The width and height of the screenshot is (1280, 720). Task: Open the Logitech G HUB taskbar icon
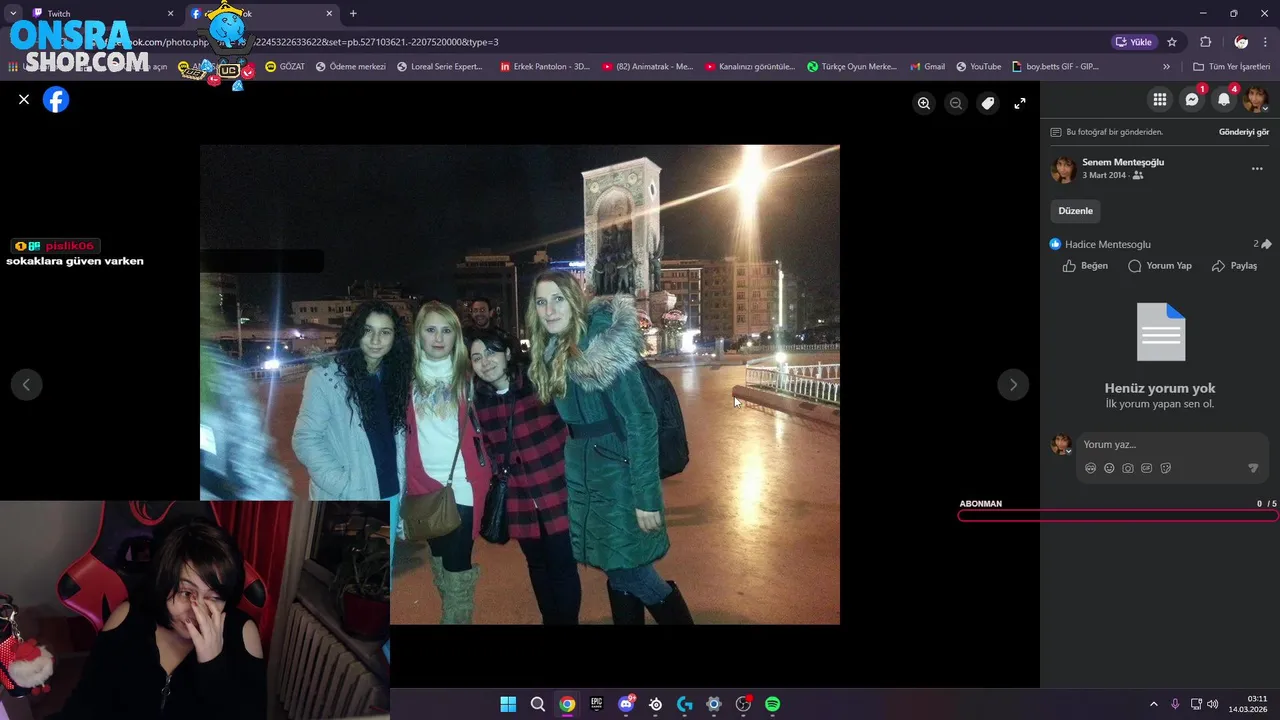tap(685, 704)
